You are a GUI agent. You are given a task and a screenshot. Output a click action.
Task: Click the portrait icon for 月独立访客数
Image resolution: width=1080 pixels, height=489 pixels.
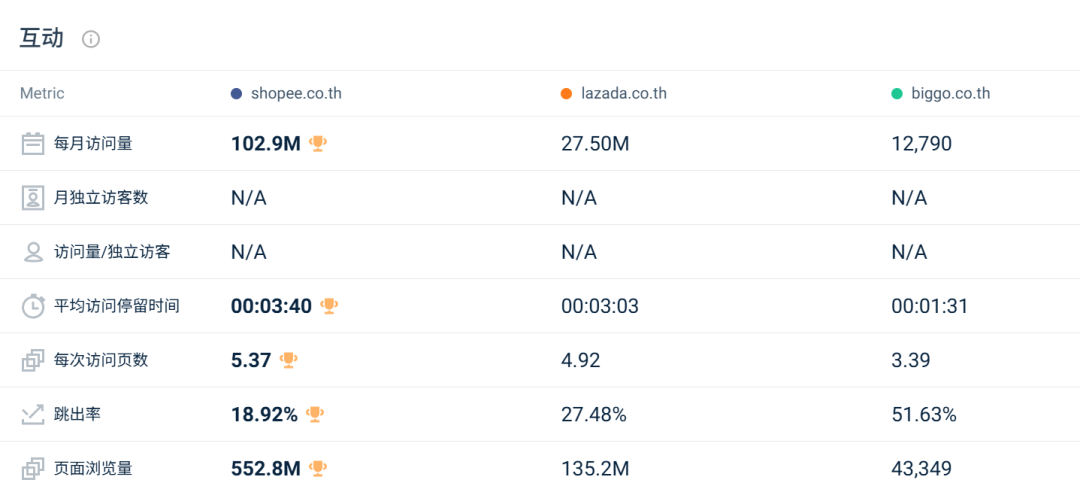pos(34,198)
